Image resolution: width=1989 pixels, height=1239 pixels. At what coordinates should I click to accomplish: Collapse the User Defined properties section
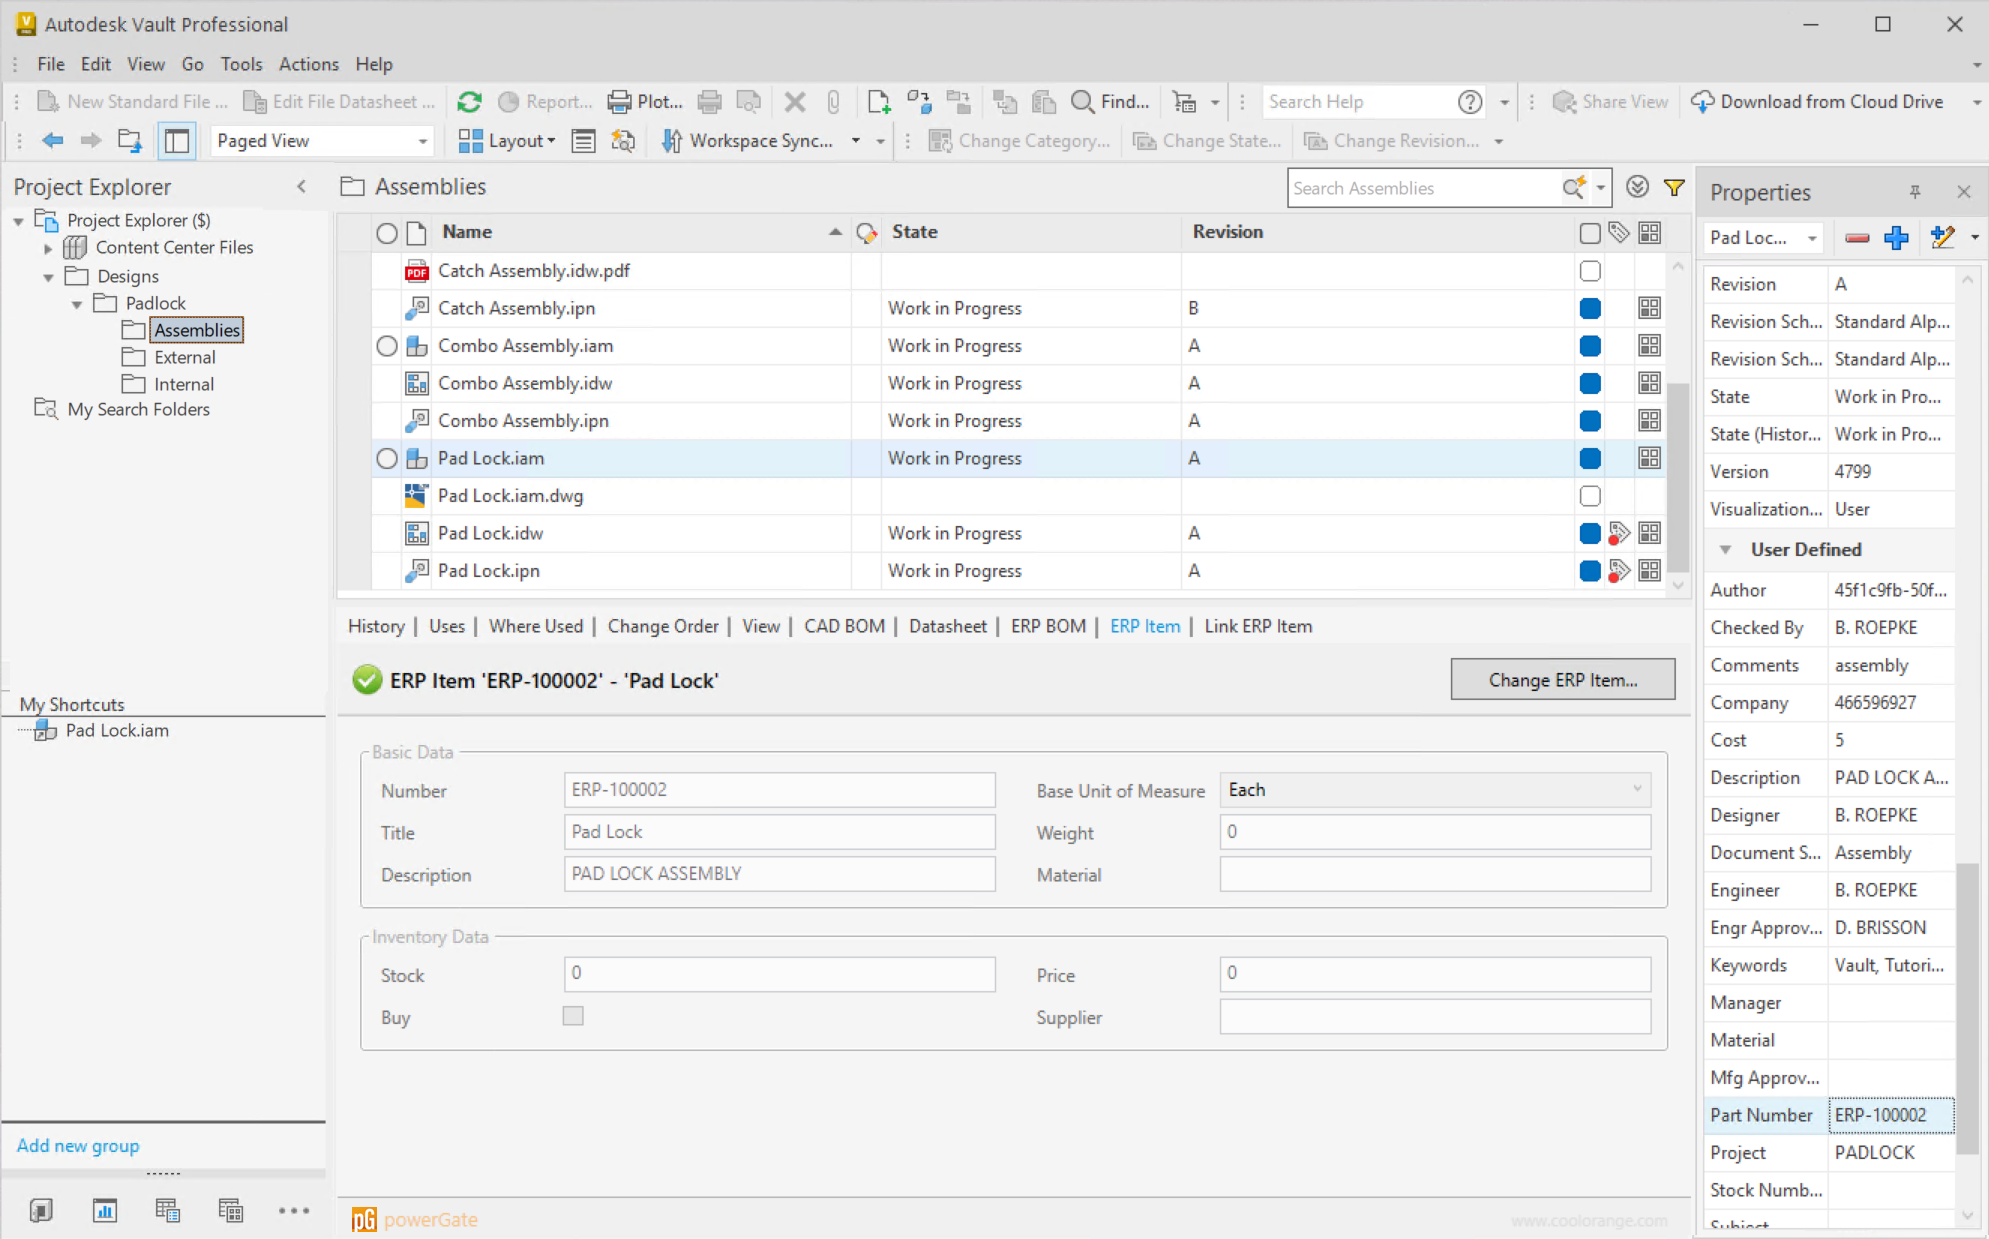click(1725, 550)
